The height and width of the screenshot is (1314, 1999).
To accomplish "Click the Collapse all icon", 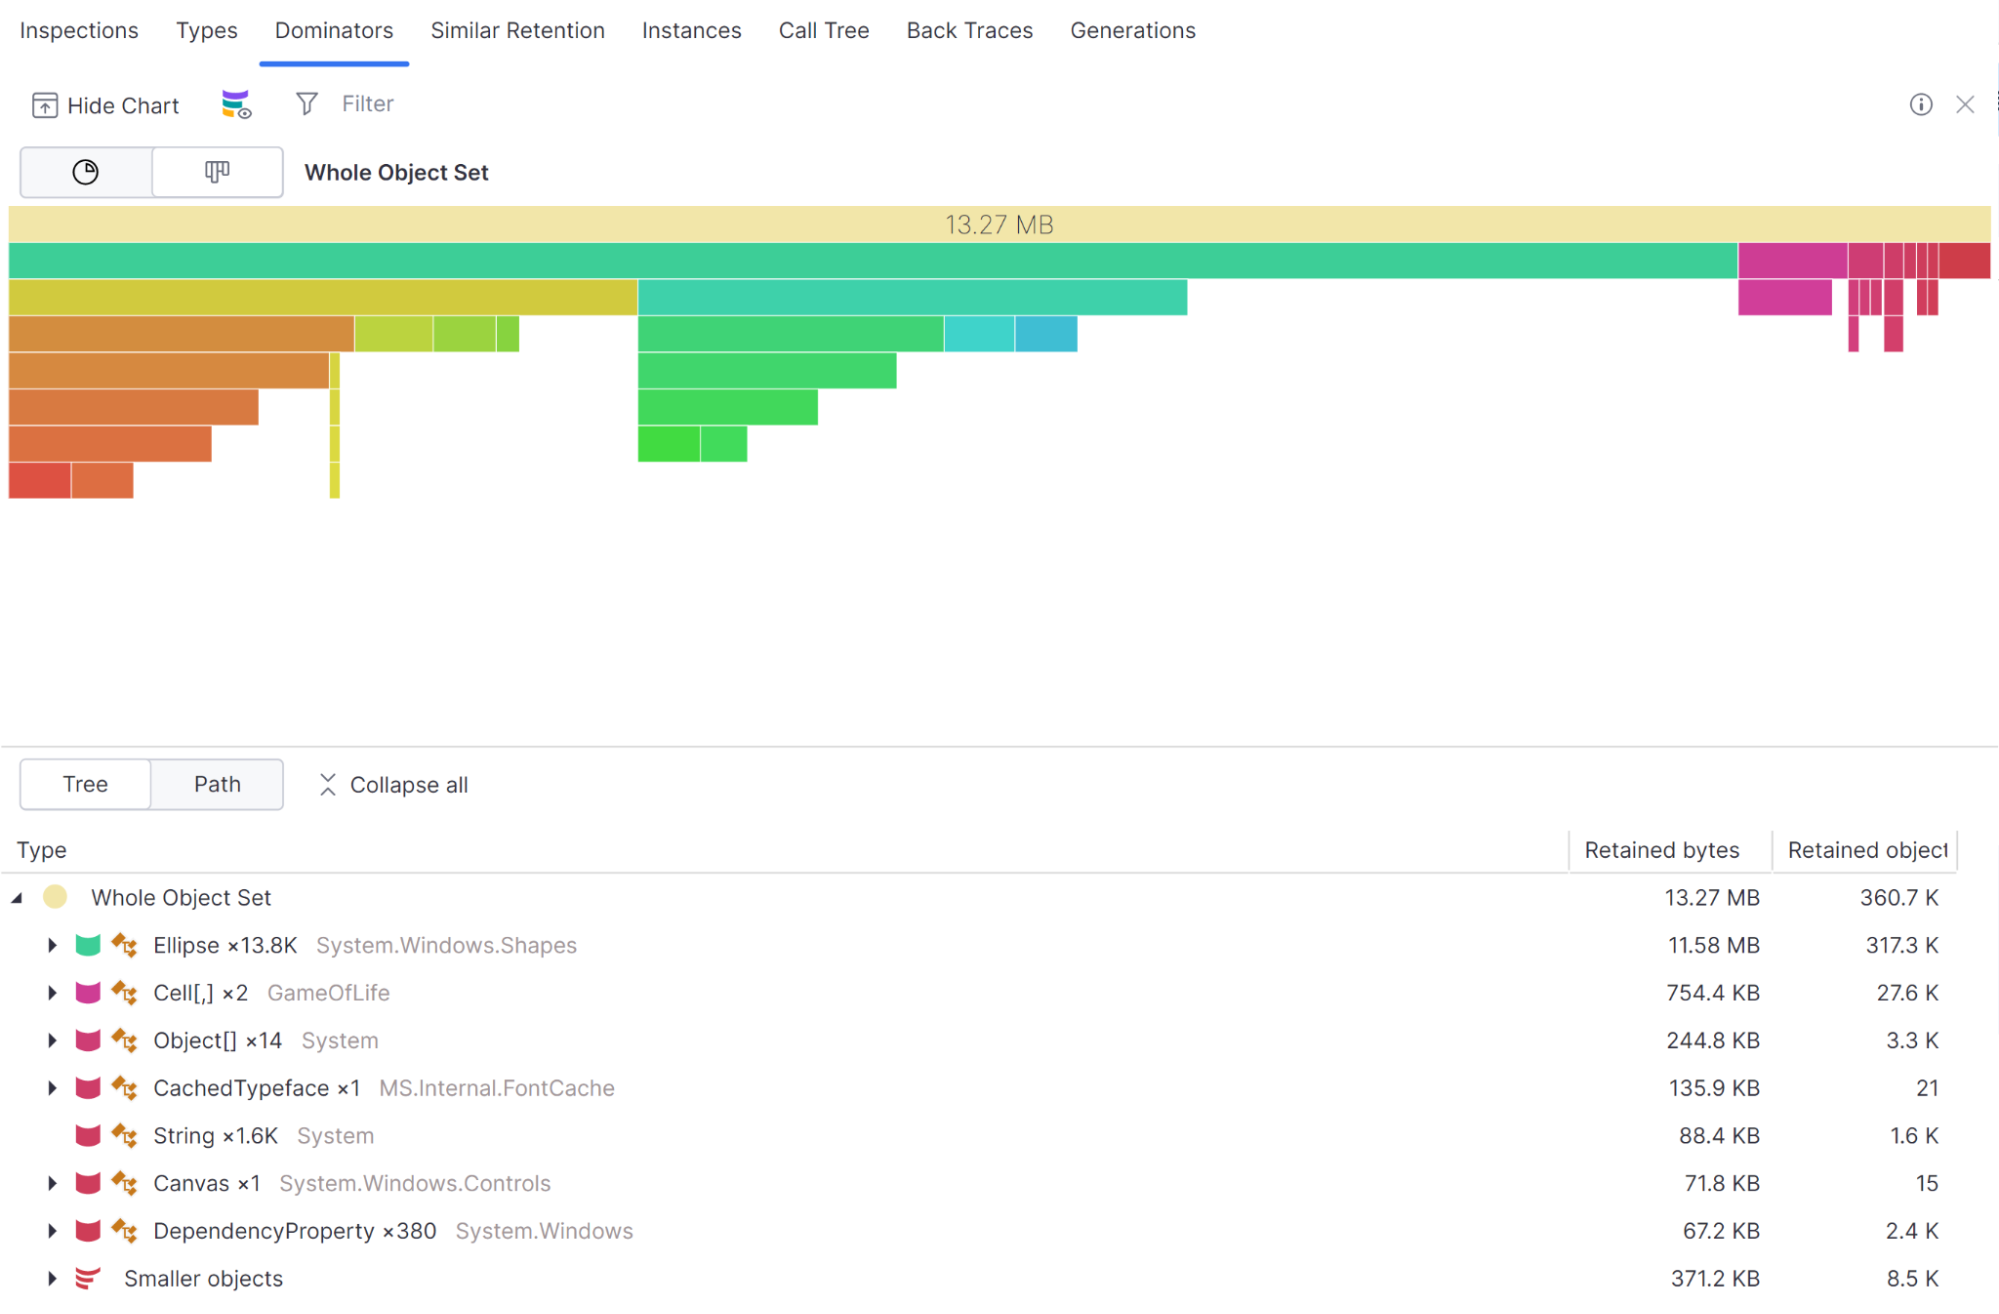I will [x=327, y=785].
